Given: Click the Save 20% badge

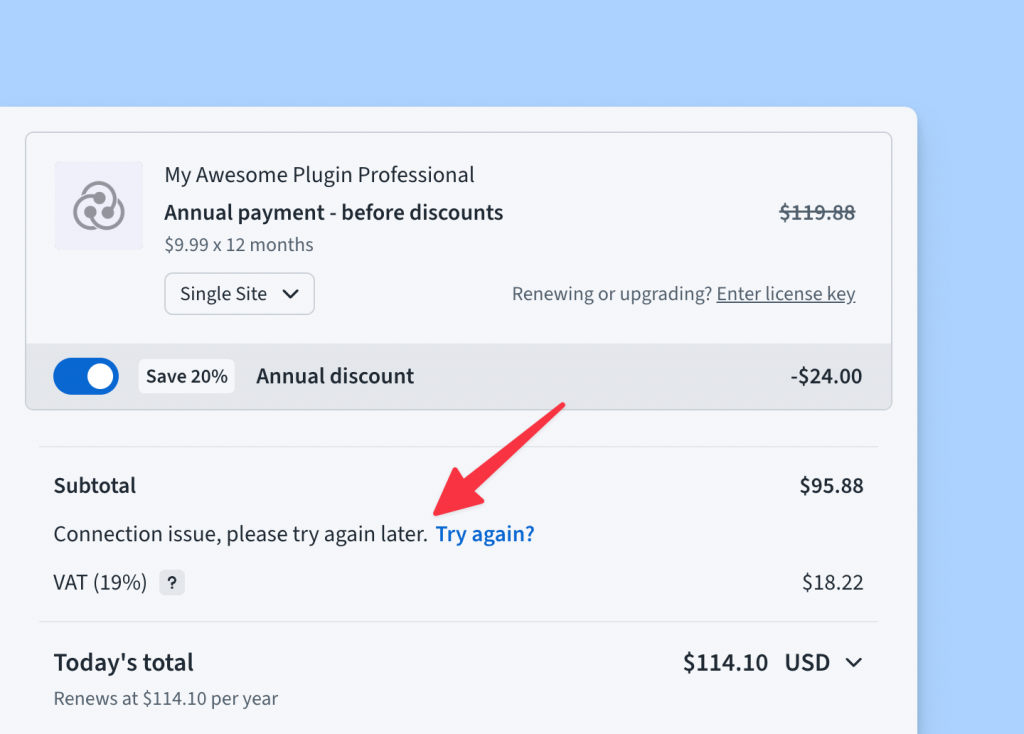Looking at the screenshot, I should click(x=186, y=376).
